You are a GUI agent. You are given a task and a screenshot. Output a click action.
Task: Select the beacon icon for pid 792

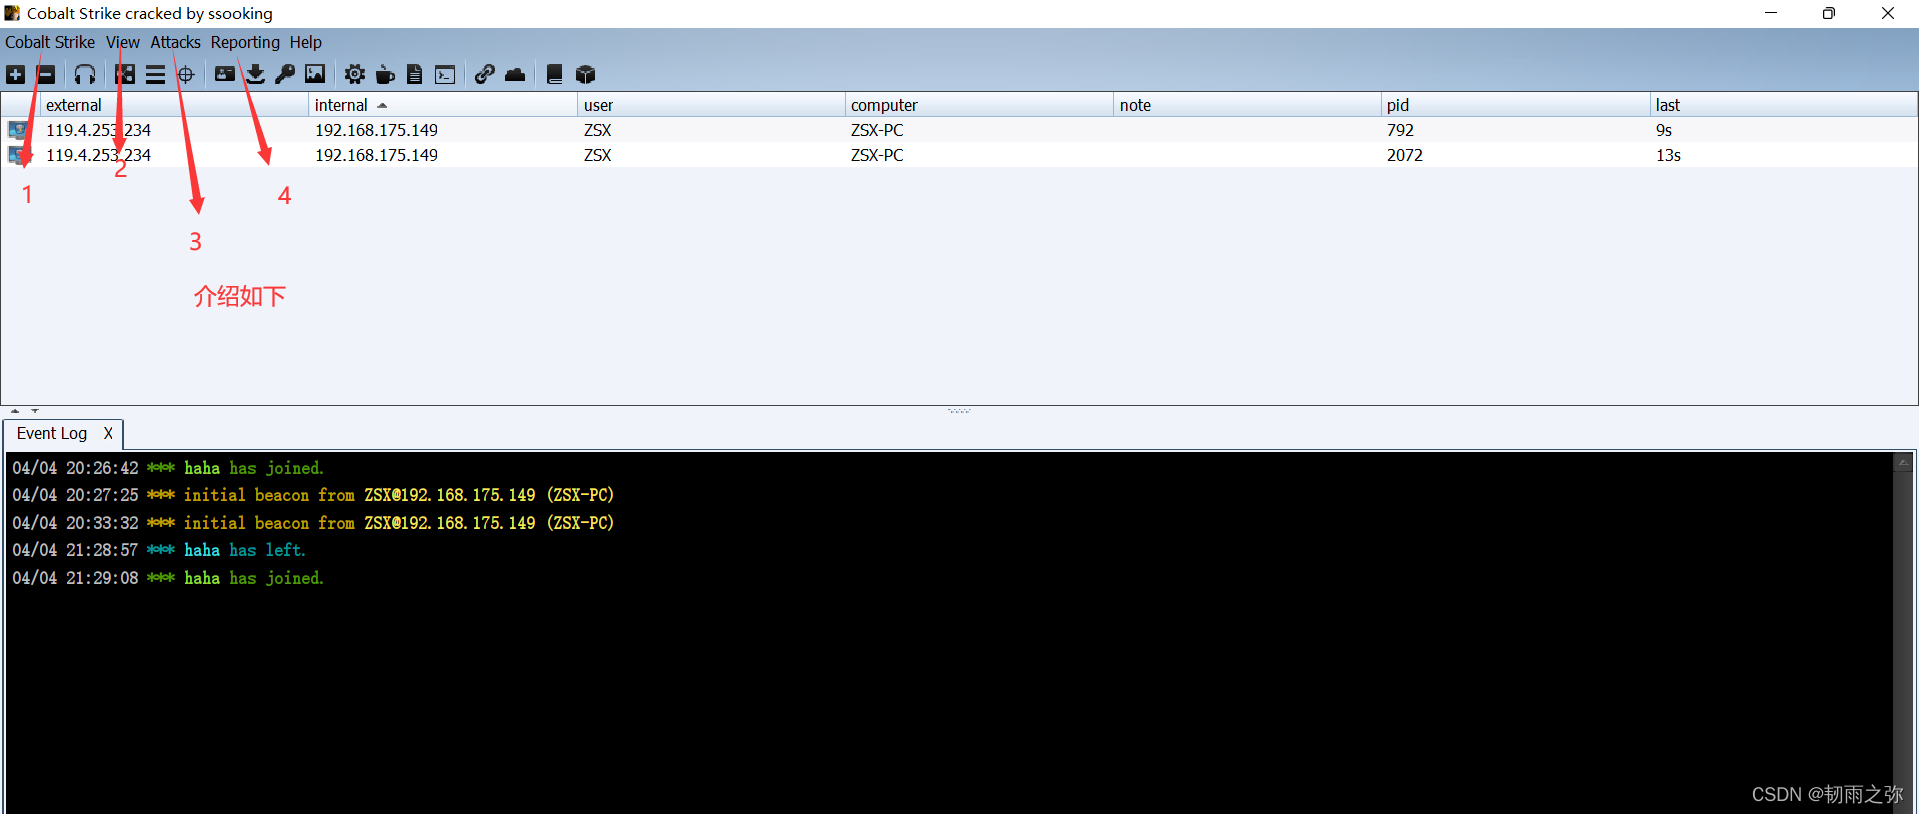[x=18, y=130]
